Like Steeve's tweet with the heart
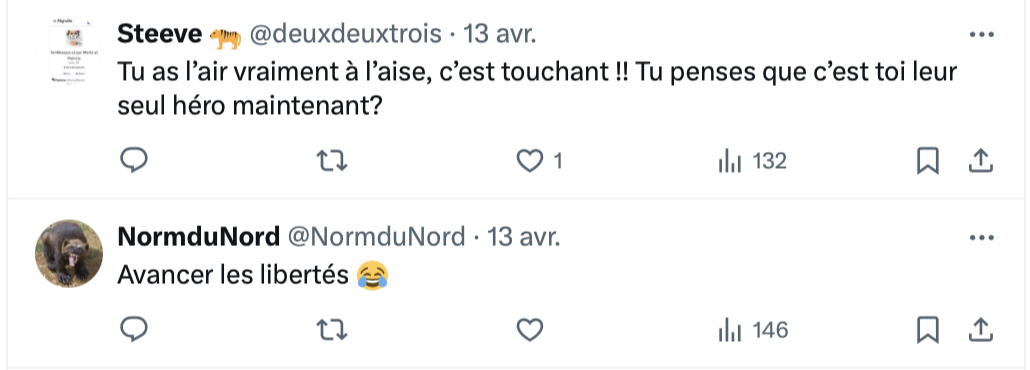Image resolution: width=1030 pixels, height=370 pixels. coord(529,161)
